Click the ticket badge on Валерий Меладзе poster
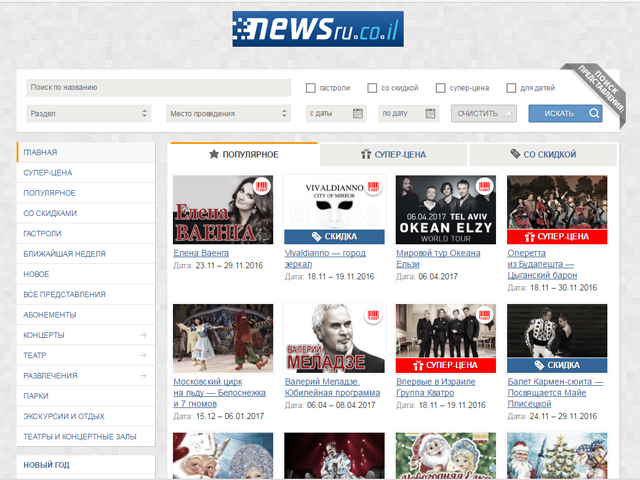The height and width of the screenshot is (480, 640). pyautogui.click(x=373, y=316)
